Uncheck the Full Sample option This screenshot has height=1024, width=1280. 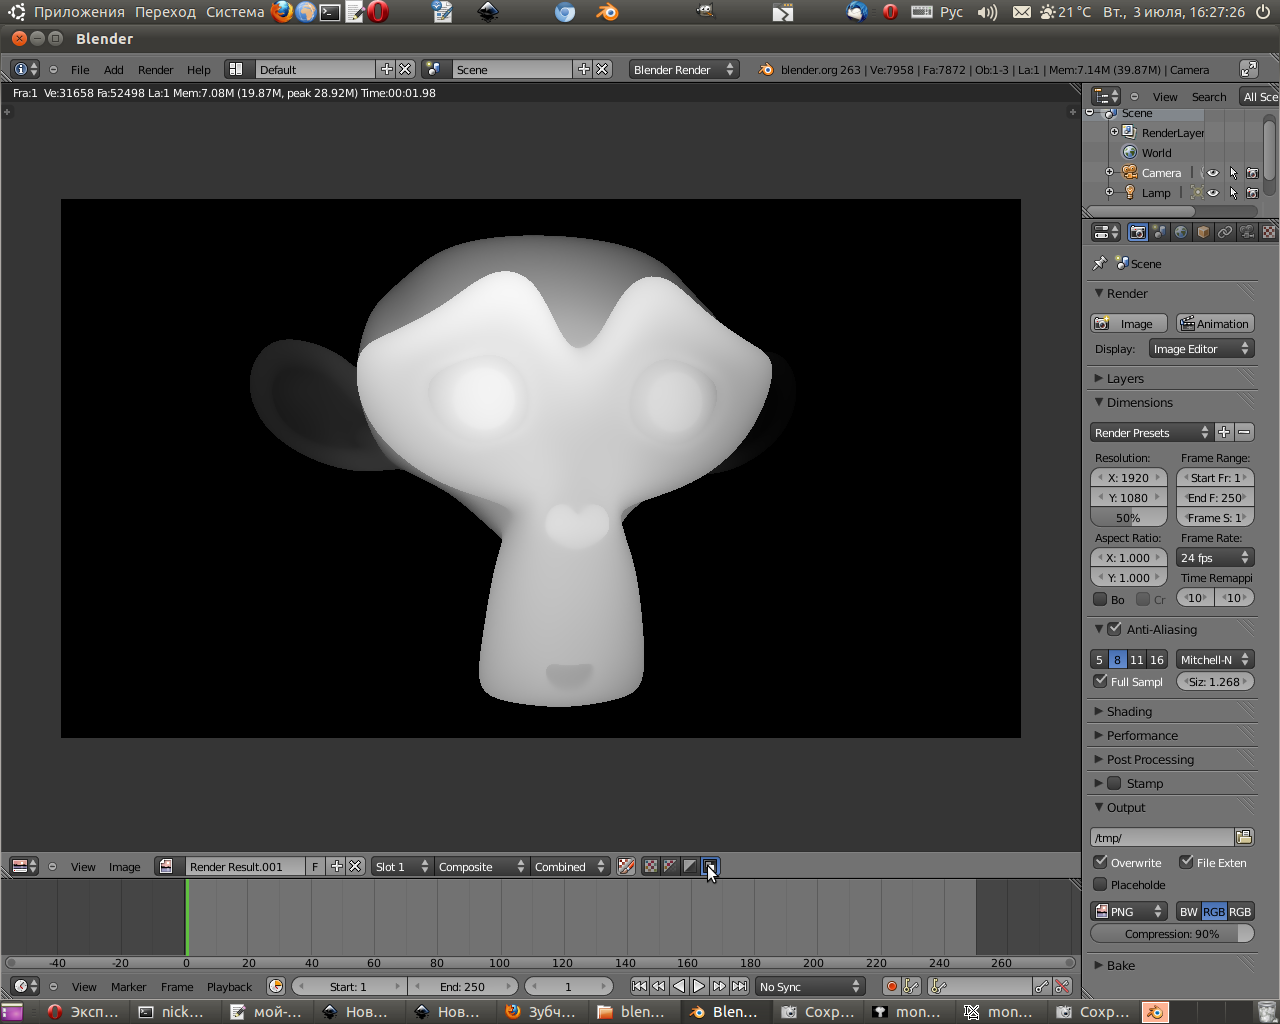(1101, 681)
